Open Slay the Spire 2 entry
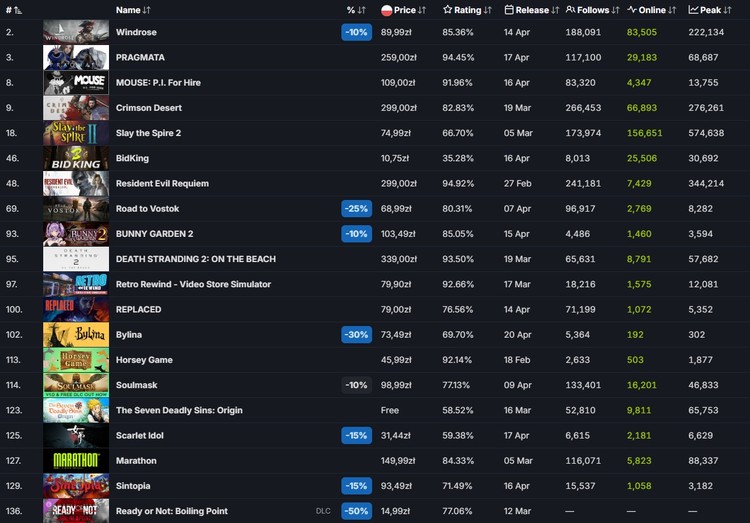Viewport: 750px width, 523px height. (148, 133)
